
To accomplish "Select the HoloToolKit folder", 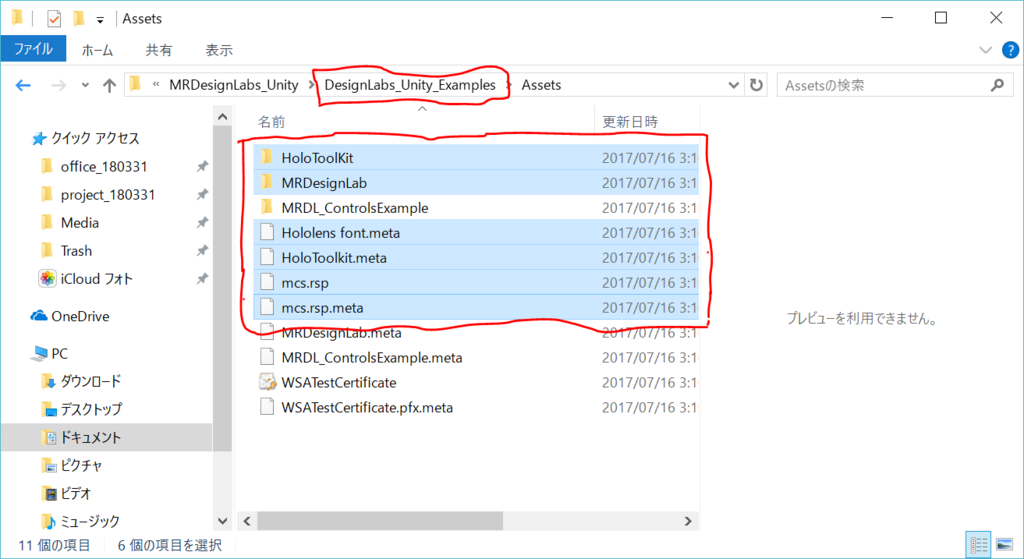I will click(x=475, y=157).
